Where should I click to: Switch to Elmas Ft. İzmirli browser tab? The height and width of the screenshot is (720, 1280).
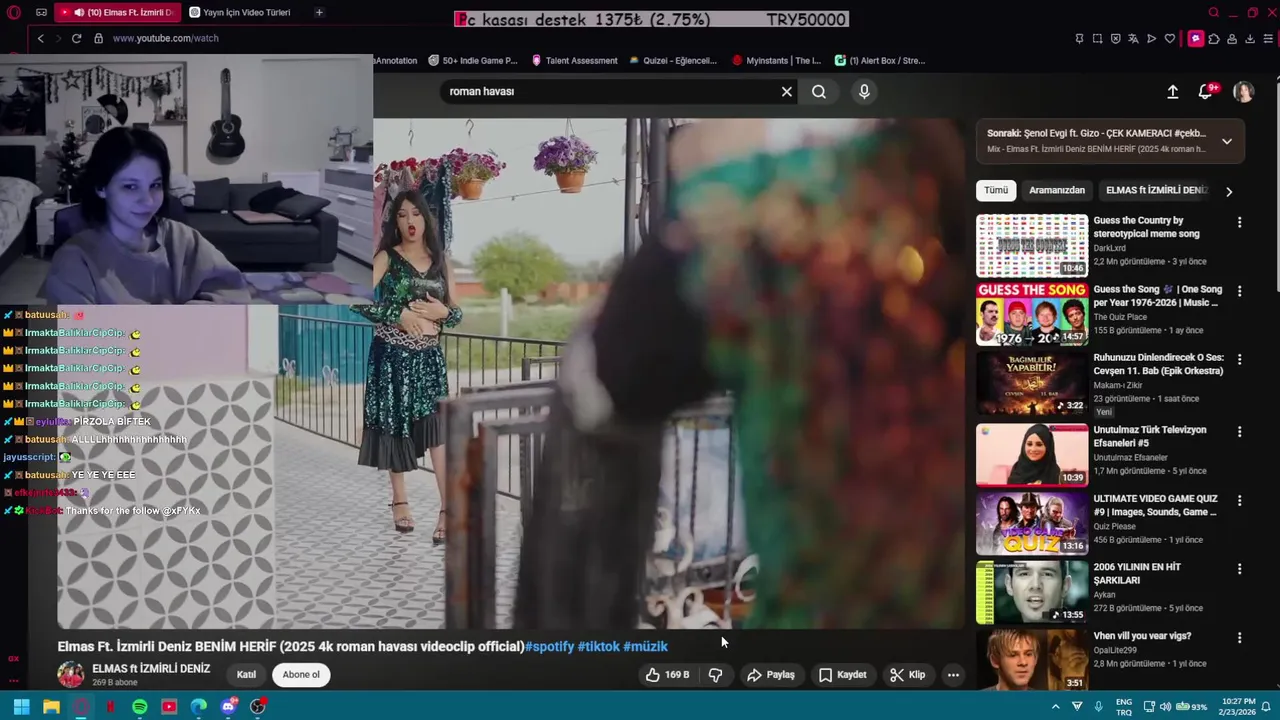116,12
